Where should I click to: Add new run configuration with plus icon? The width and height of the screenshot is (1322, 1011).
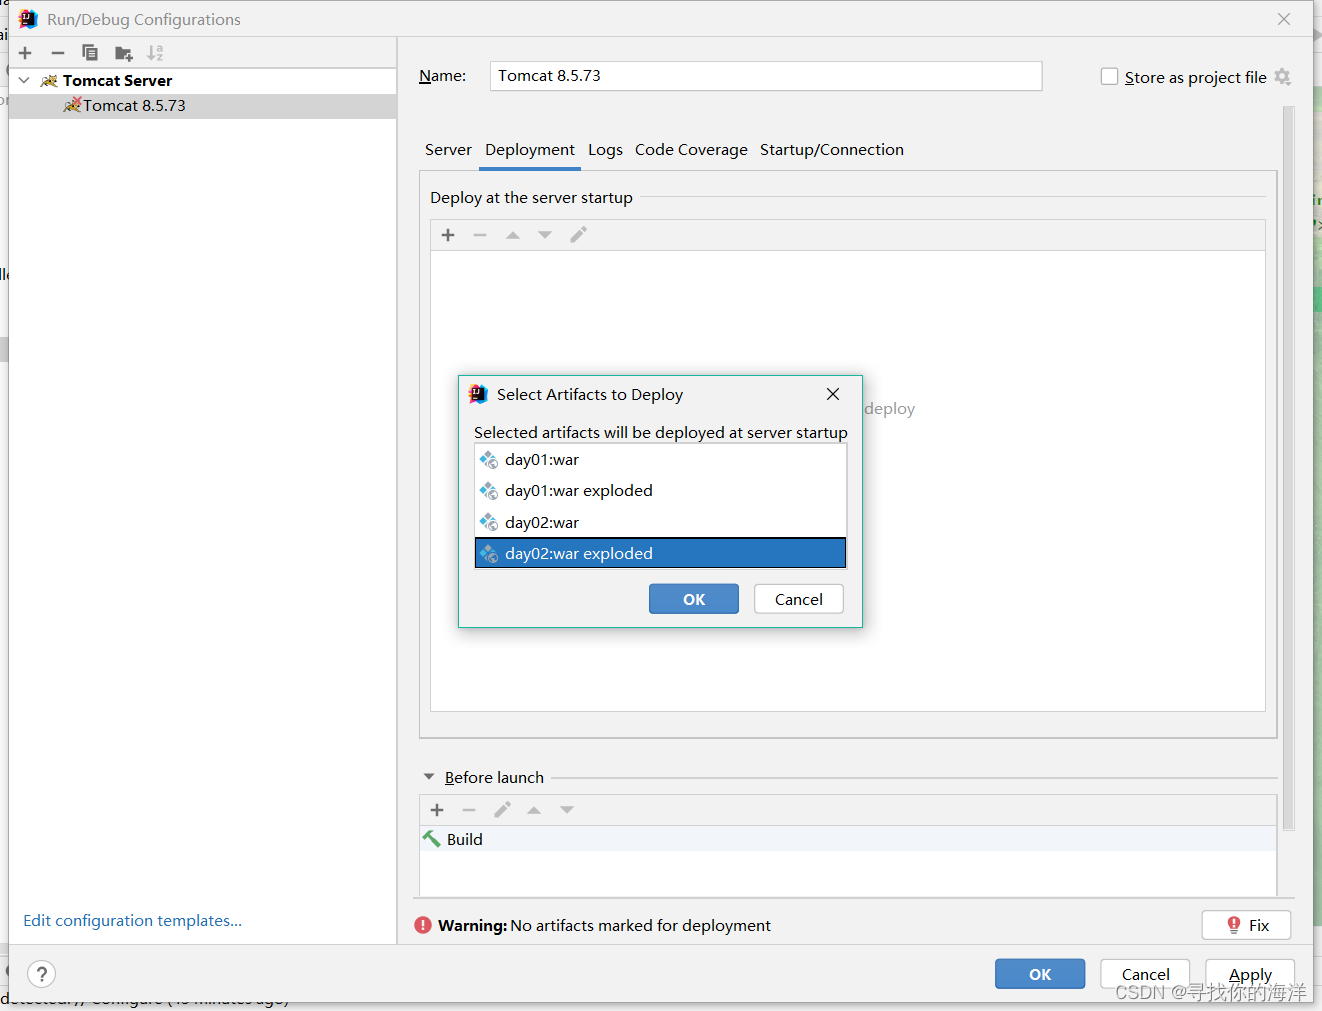26,53
